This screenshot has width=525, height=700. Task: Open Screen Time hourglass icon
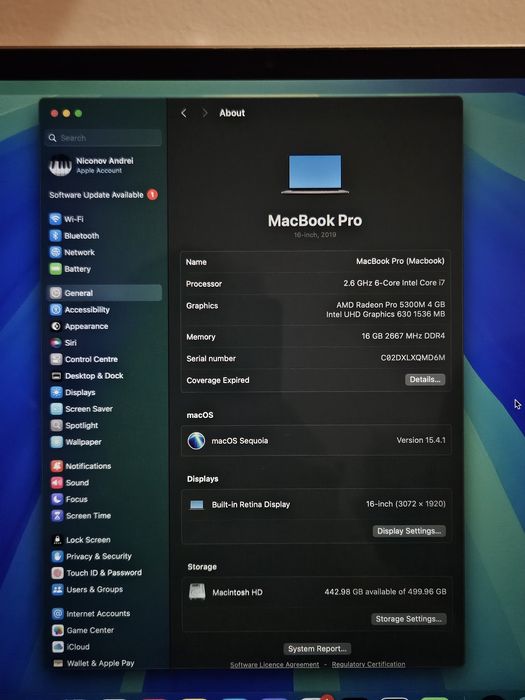click(57, 515)
